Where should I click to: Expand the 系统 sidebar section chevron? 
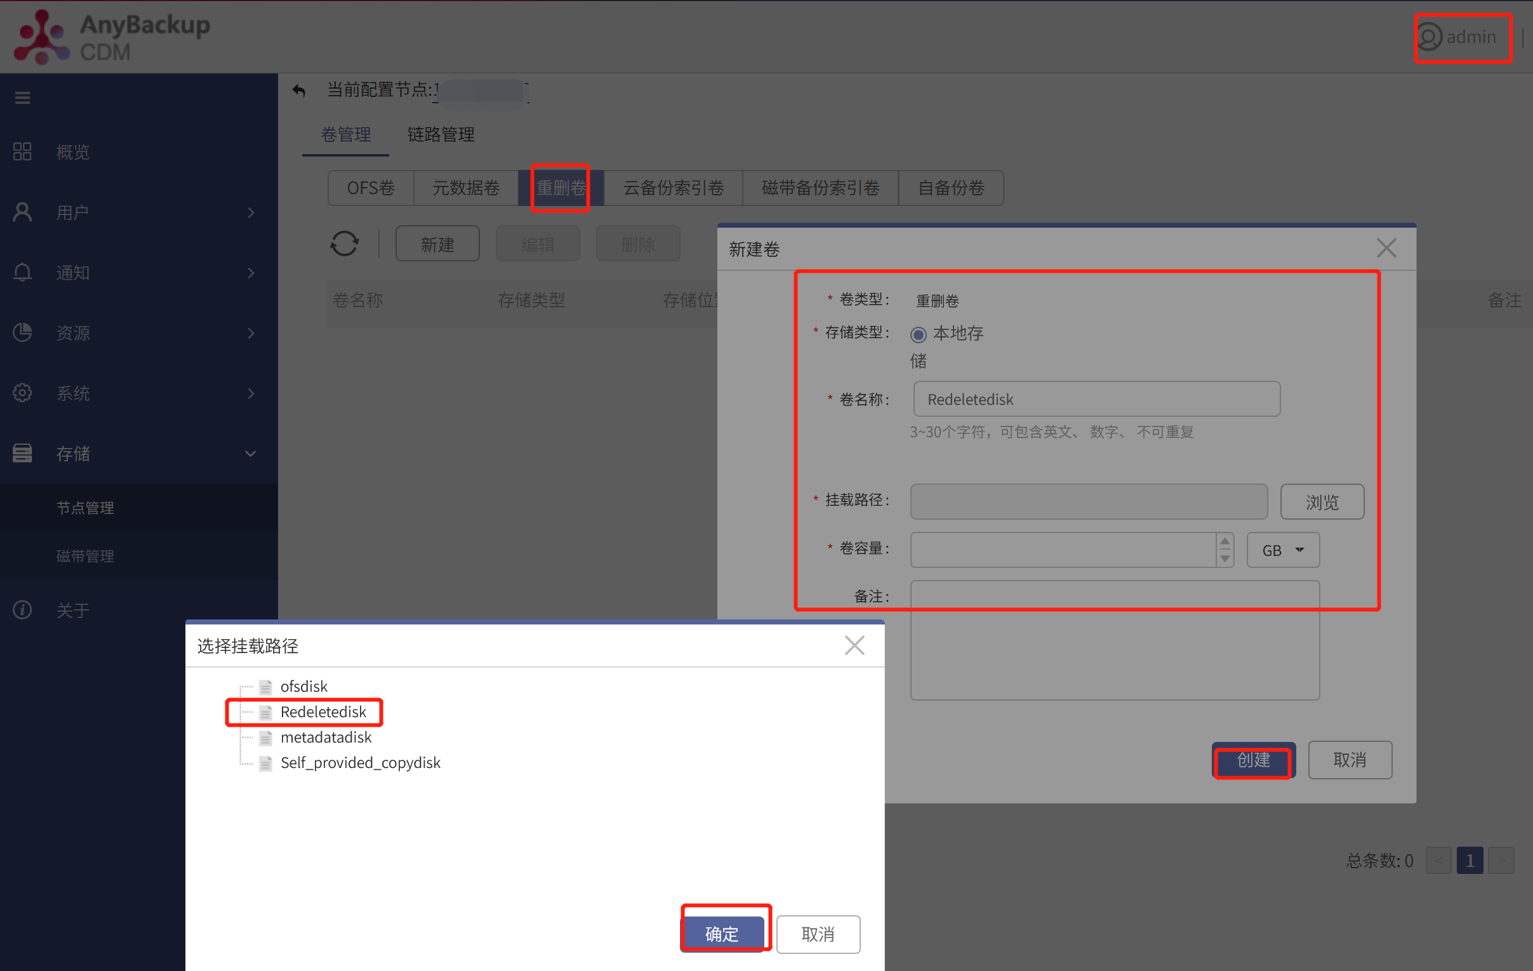(x=251, y=393)
